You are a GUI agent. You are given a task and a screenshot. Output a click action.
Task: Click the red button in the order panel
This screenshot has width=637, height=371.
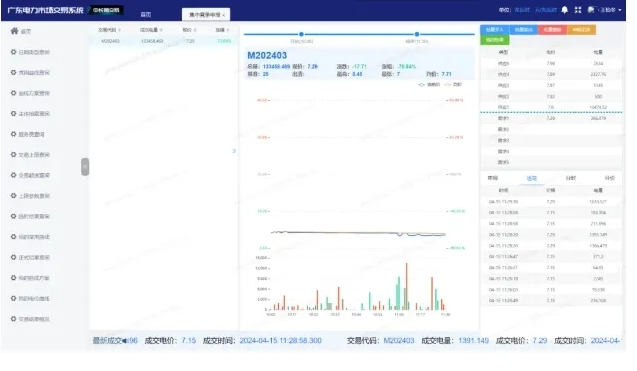point(552,30)
